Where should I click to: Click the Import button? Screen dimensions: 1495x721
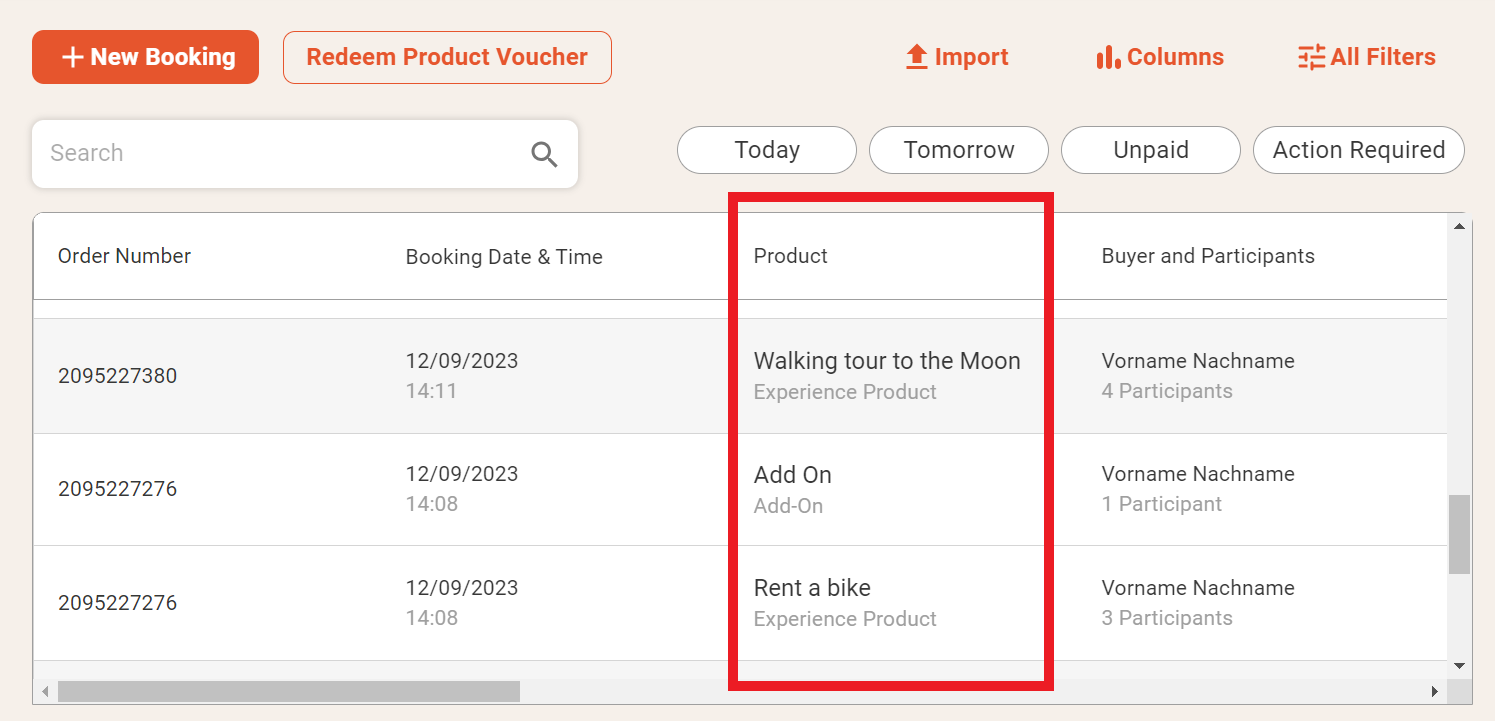click(957, 57)
